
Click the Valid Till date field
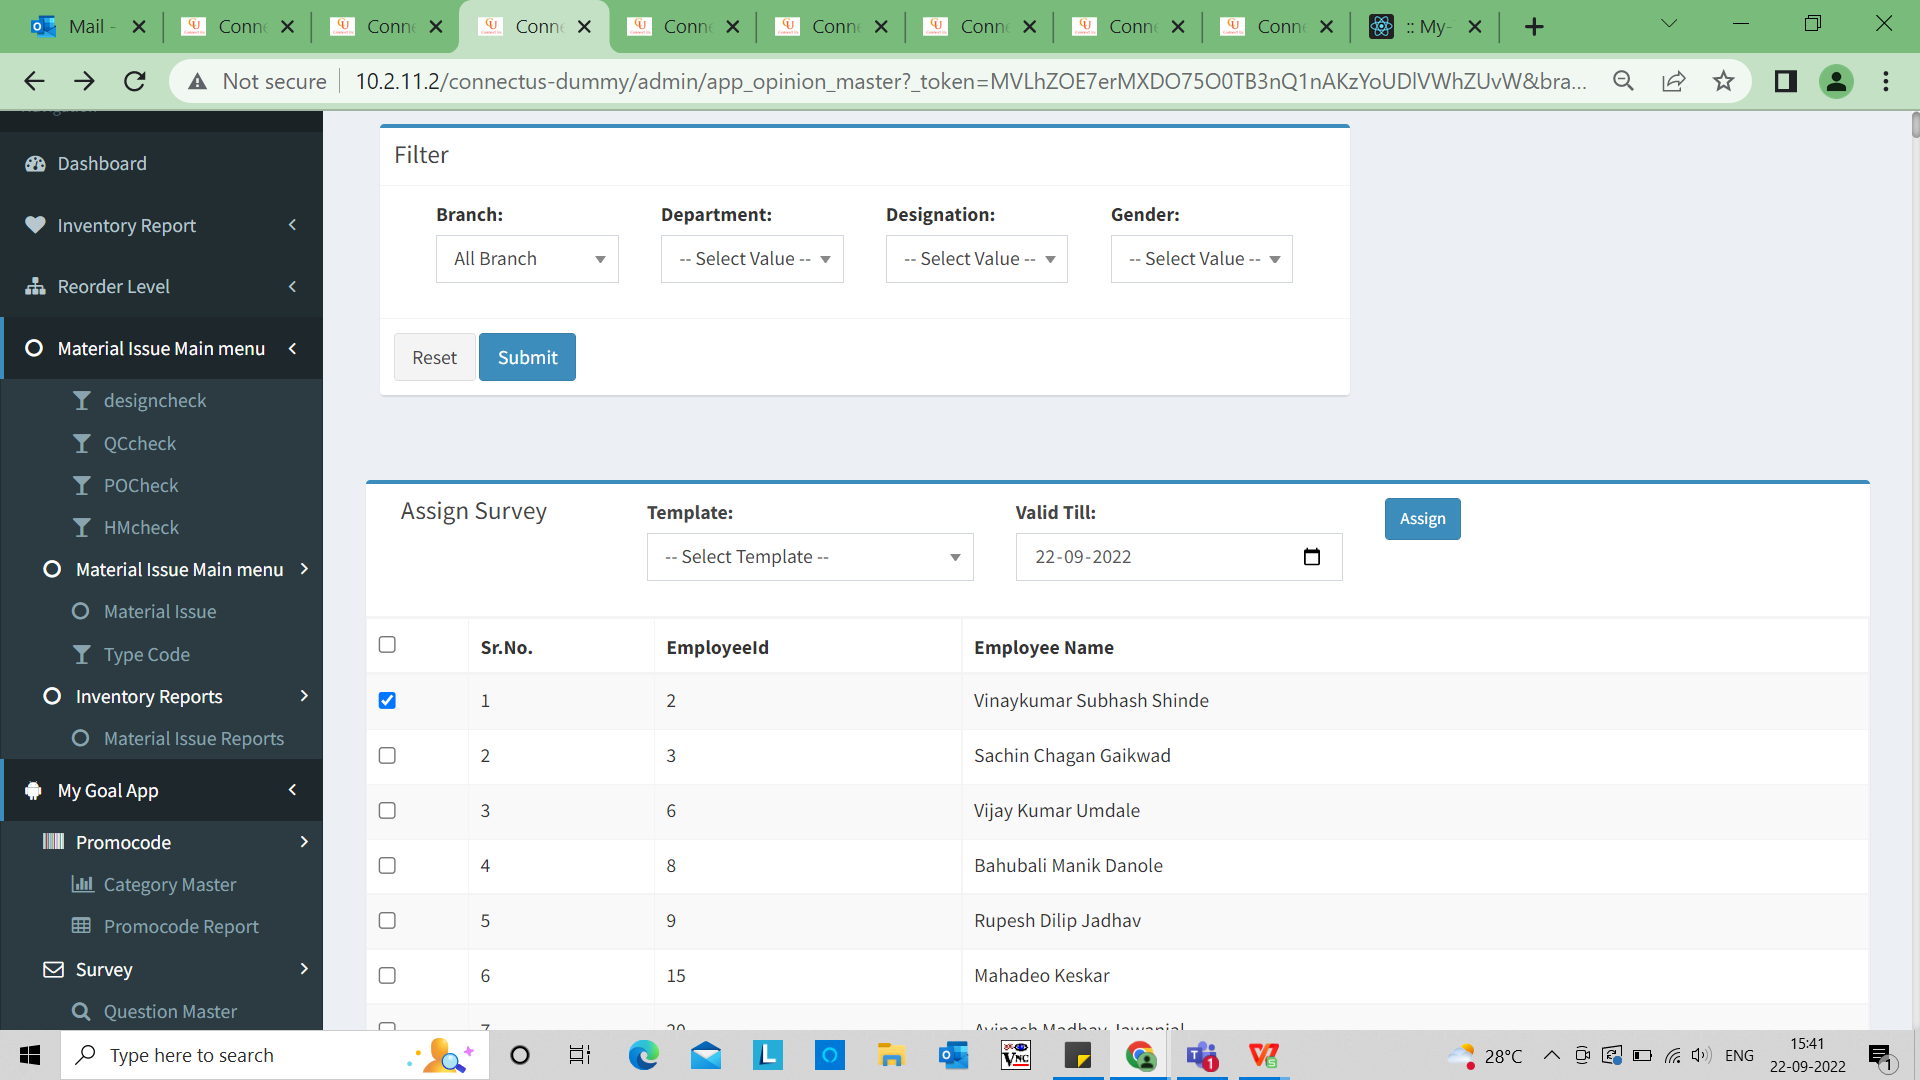pyautogui.click(x=1179, y=557)
